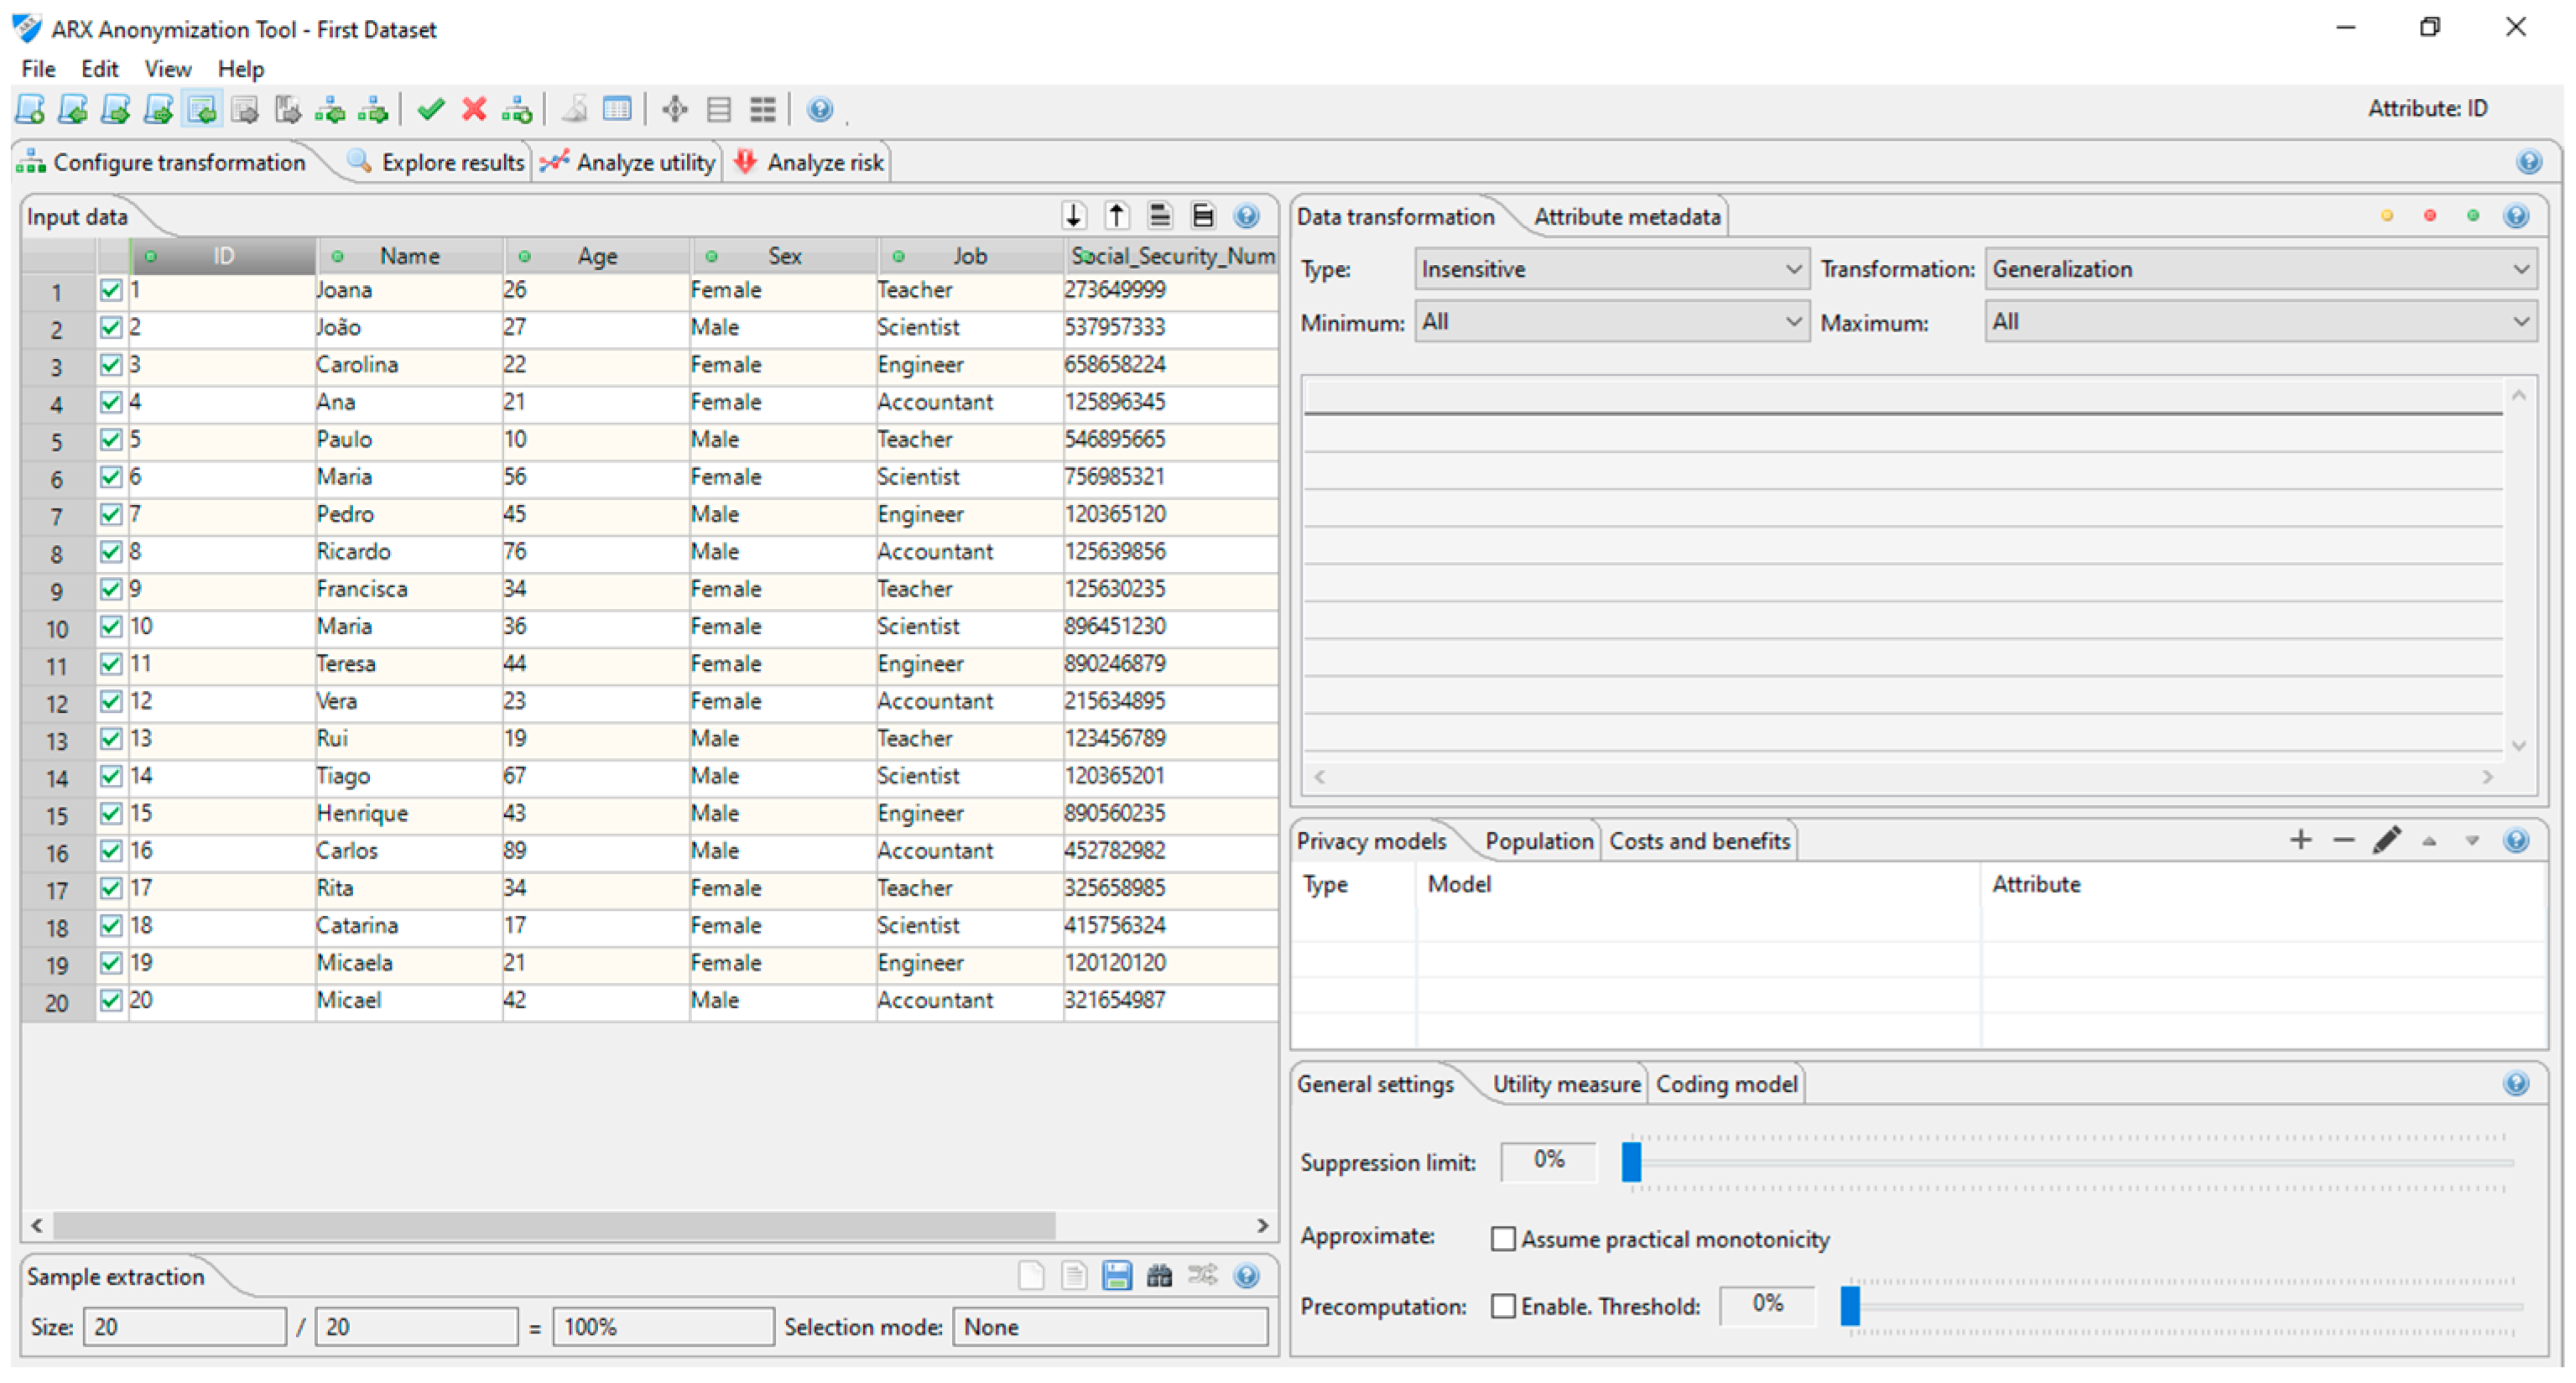The width and height of the screenshot is (2576, 1383).
Task: Click the green checkmark Anonymize icon
Action: click(431, 109)
